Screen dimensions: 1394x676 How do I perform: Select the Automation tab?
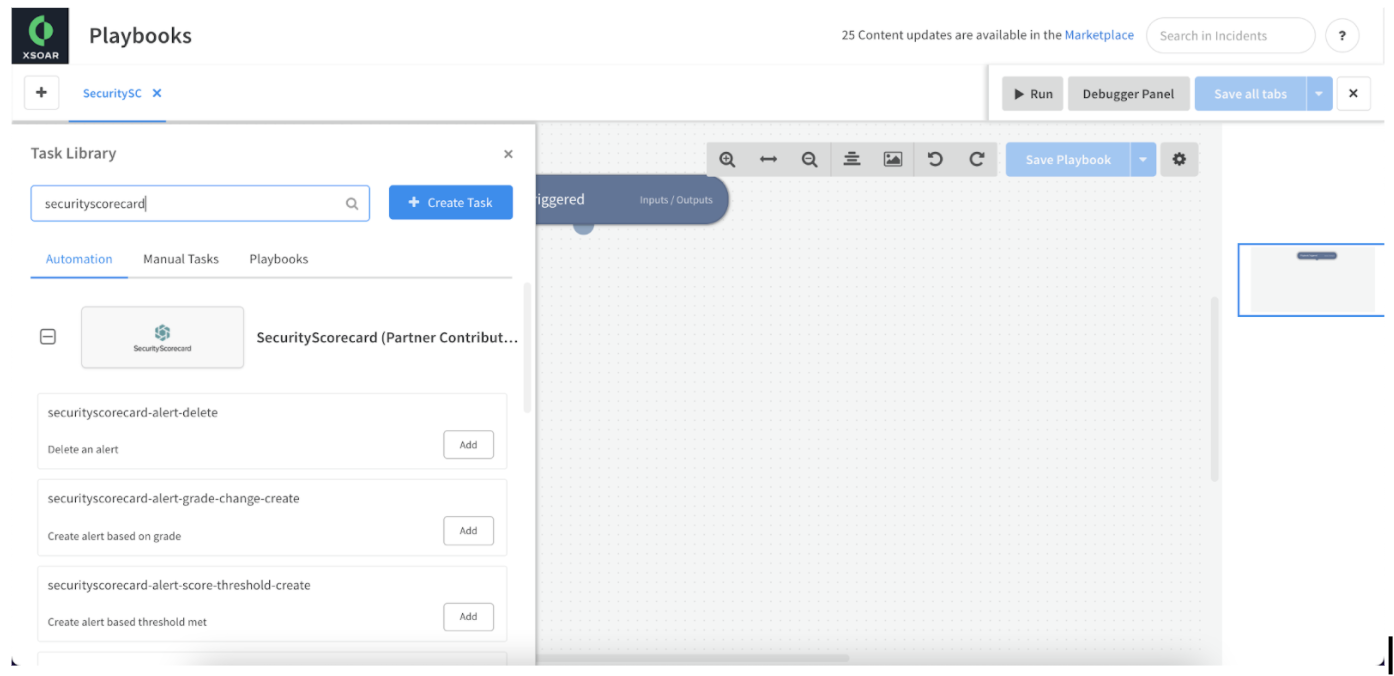79,258
